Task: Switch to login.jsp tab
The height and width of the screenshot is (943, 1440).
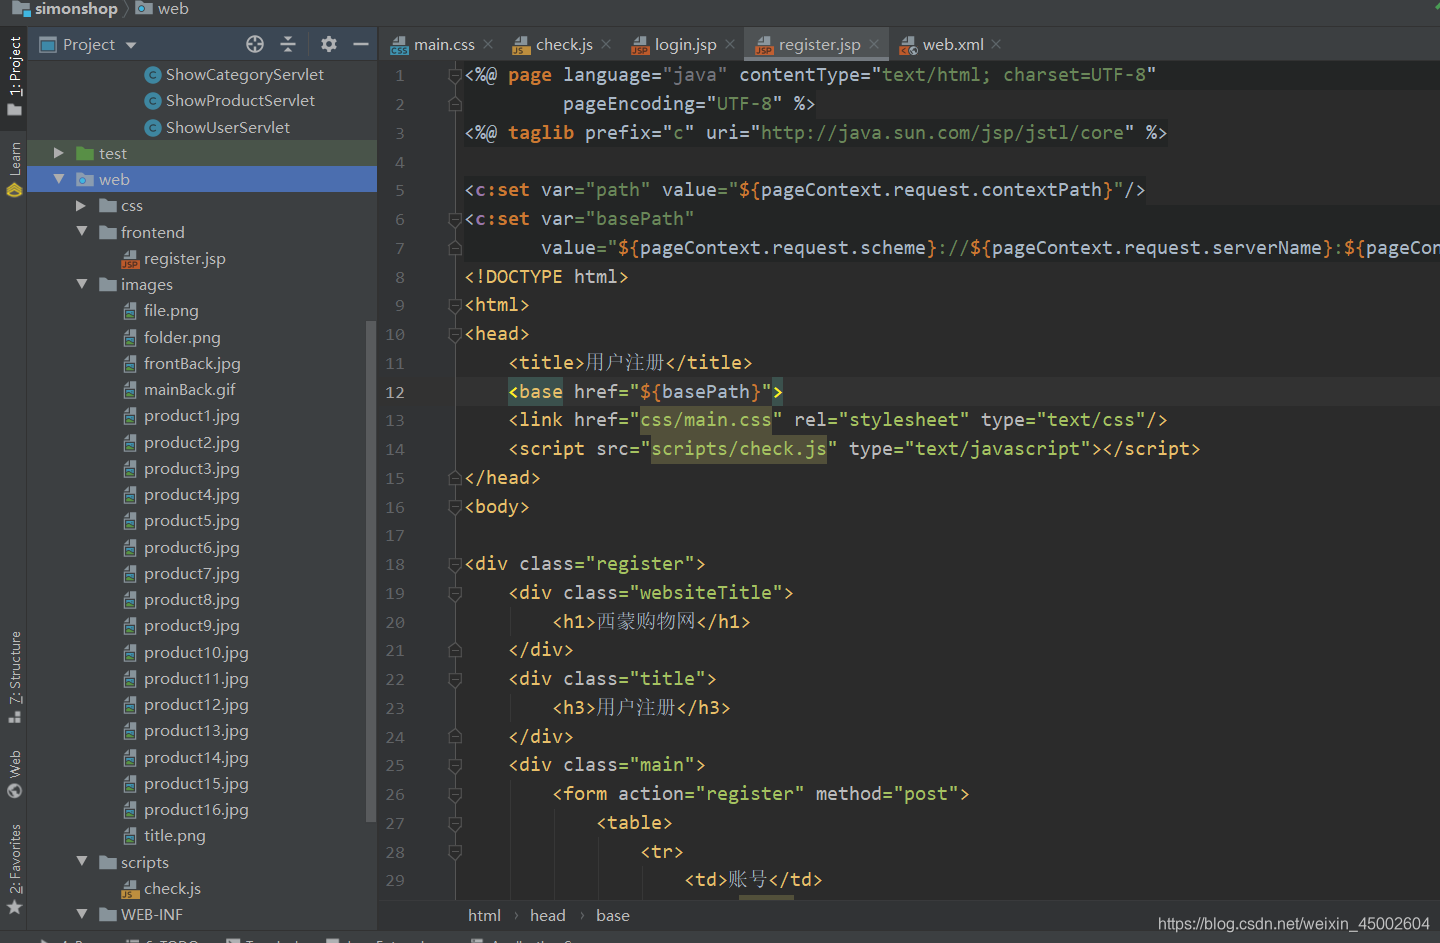Action: [685, 44]
